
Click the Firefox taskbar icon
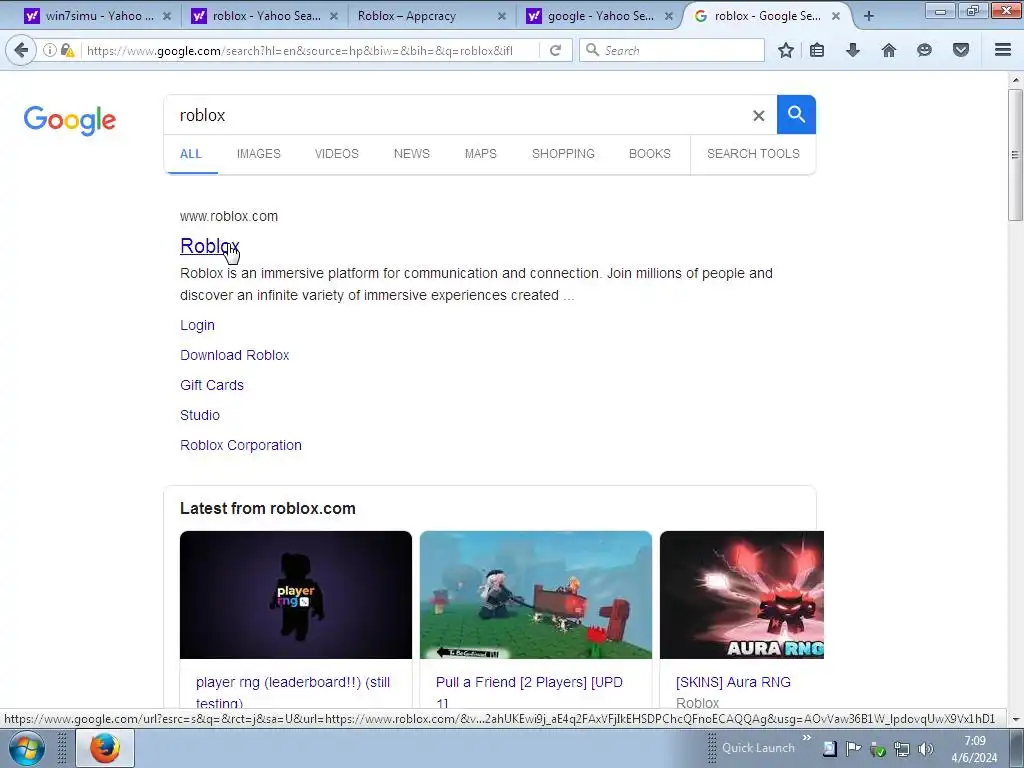(x=105, y=748)
